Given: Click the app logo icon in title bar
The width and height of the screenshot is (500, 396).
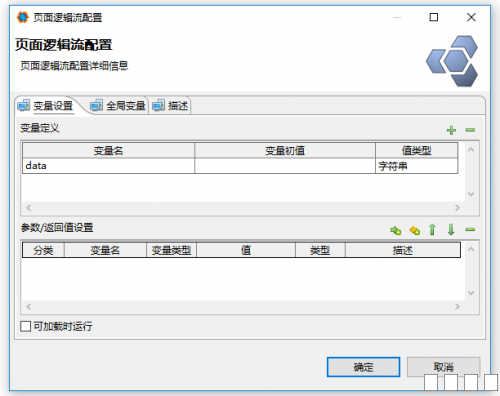Looking at the screenshot, I should (x=23, y=17).
